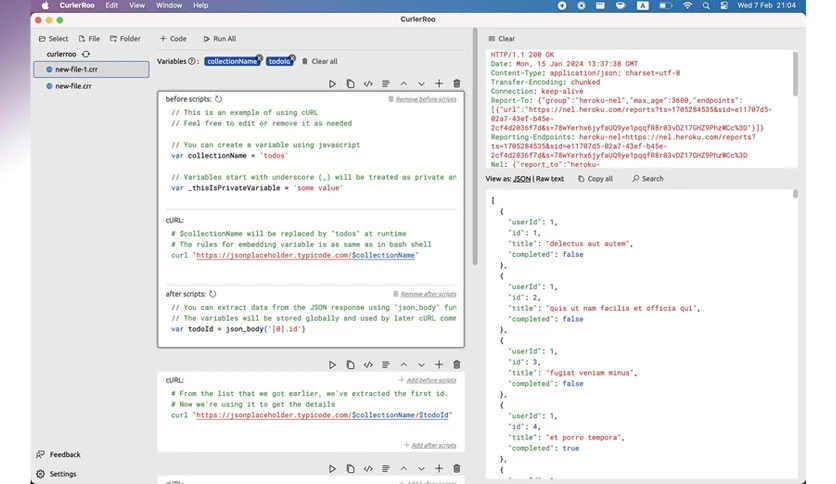Refresh the curlerroo folder sync icon
Screen dimensions: 836x484
86,54
